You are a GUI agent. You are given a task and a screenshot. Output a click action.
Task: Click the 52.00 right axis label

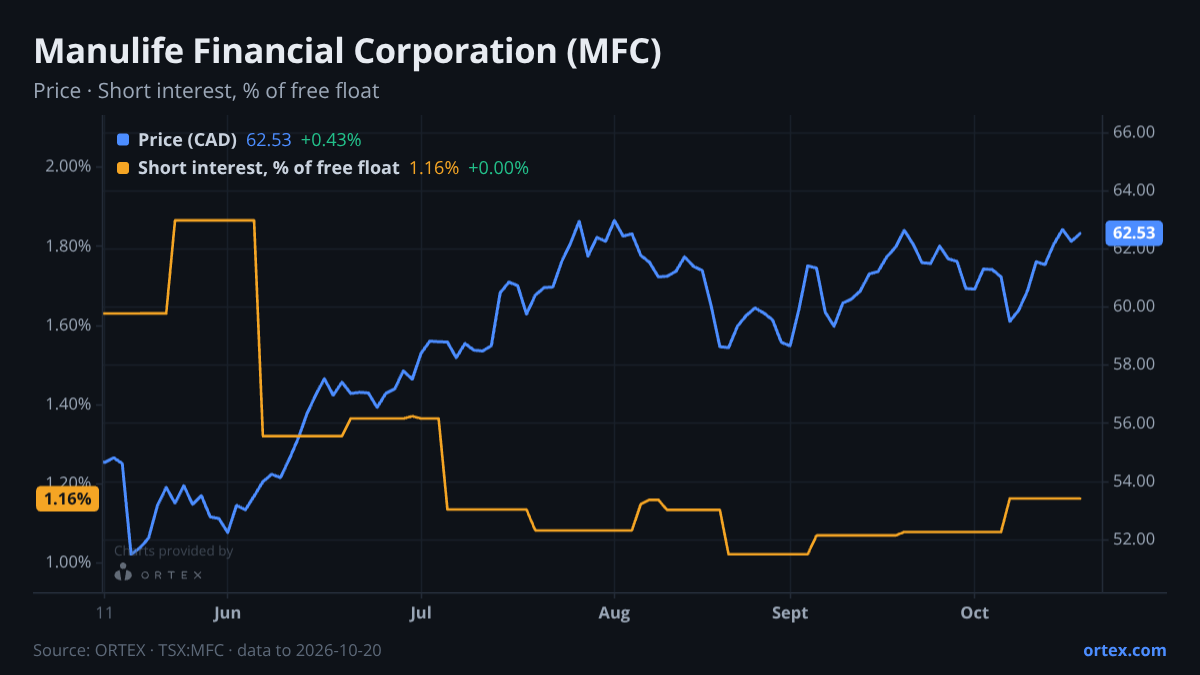tap(1134, 539)
